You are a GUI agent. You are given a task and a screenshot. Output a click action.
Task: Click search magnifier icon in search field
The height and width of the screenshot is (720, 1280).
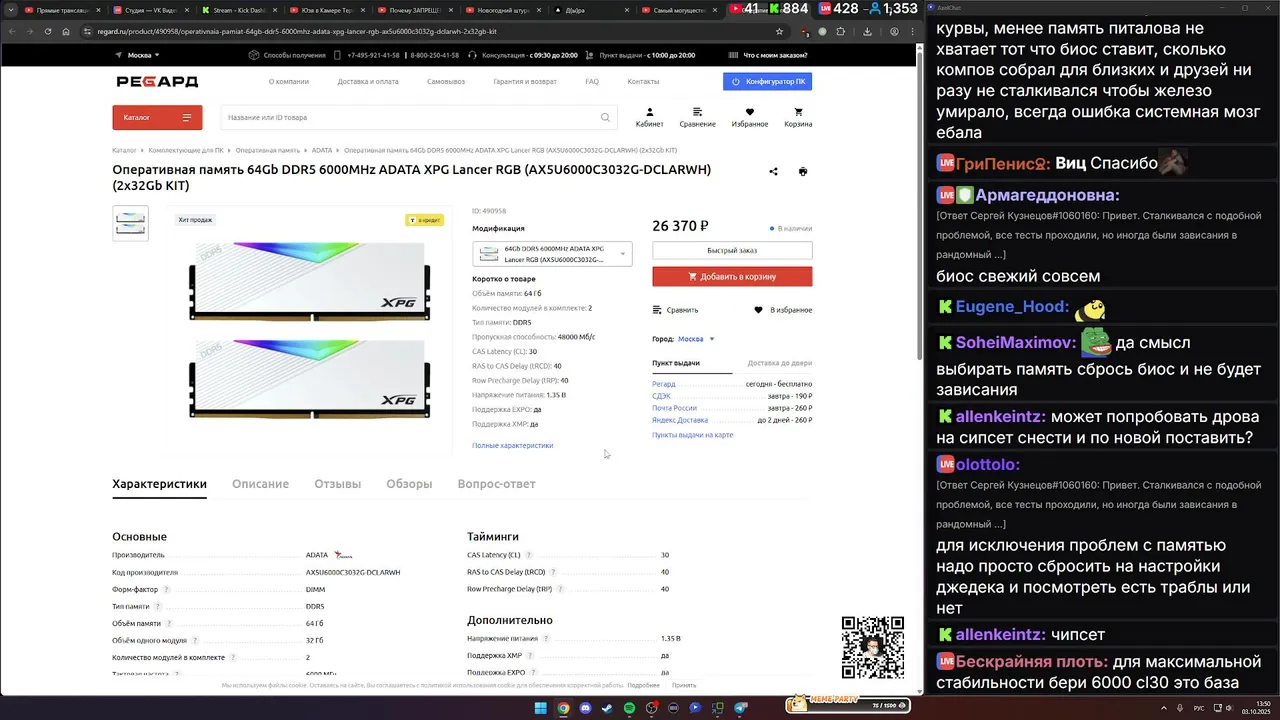point(605,117)
